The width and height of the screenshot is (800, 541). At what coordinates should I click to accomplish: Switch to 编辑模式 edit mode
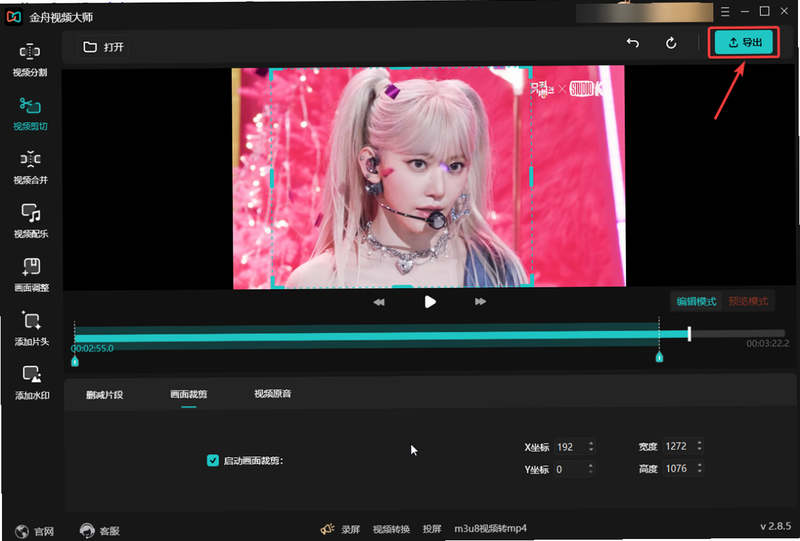[696, 301]
